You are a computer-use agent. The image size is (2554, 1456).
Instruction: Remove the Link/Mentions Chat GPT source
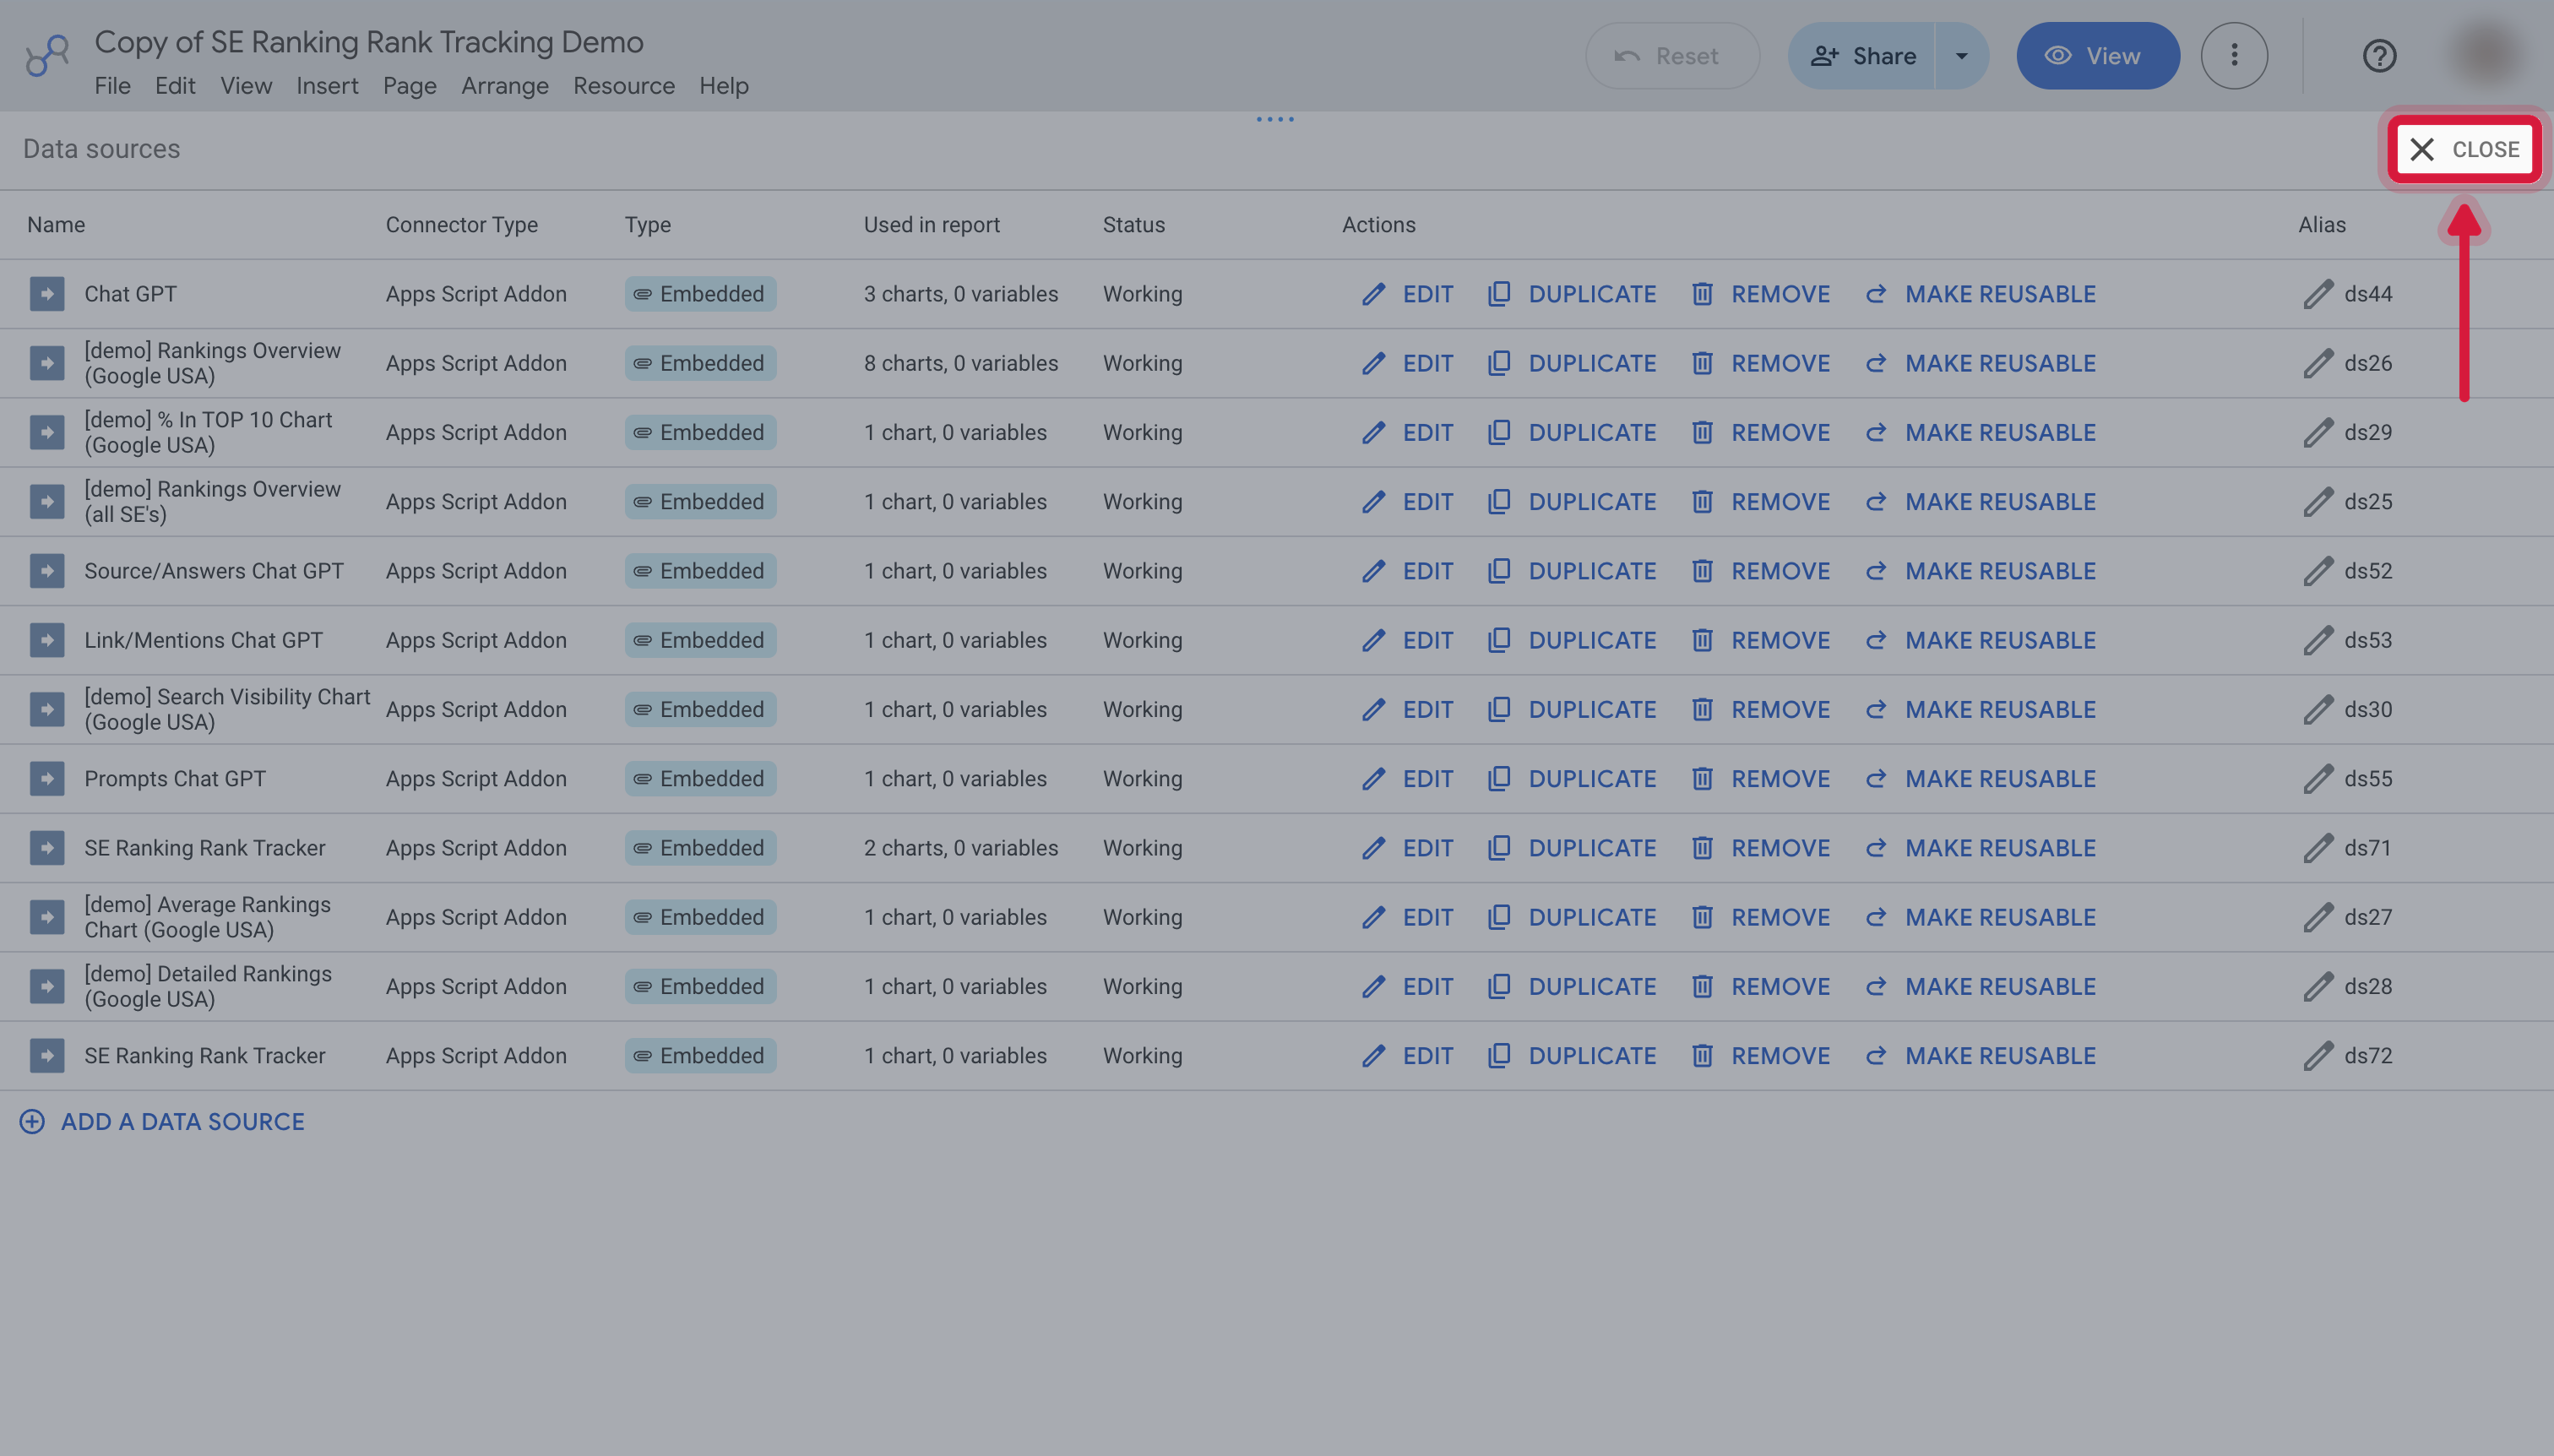click(x=1760, y=640)
